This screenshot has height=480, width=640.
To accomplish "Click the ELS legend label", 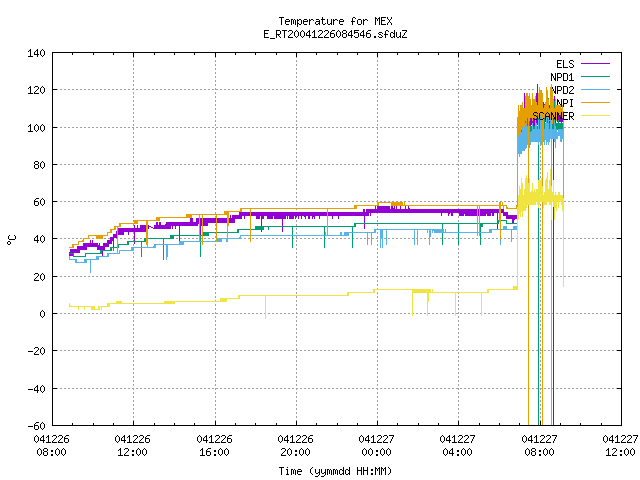I will (x=565, y=64).
